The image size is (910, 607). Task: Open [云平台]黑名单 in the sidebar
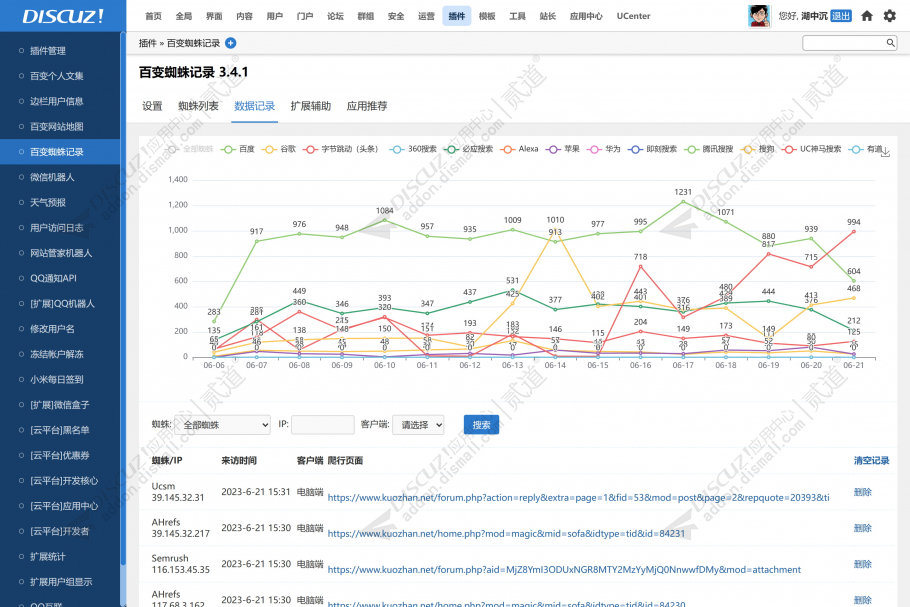click(60, 430)
